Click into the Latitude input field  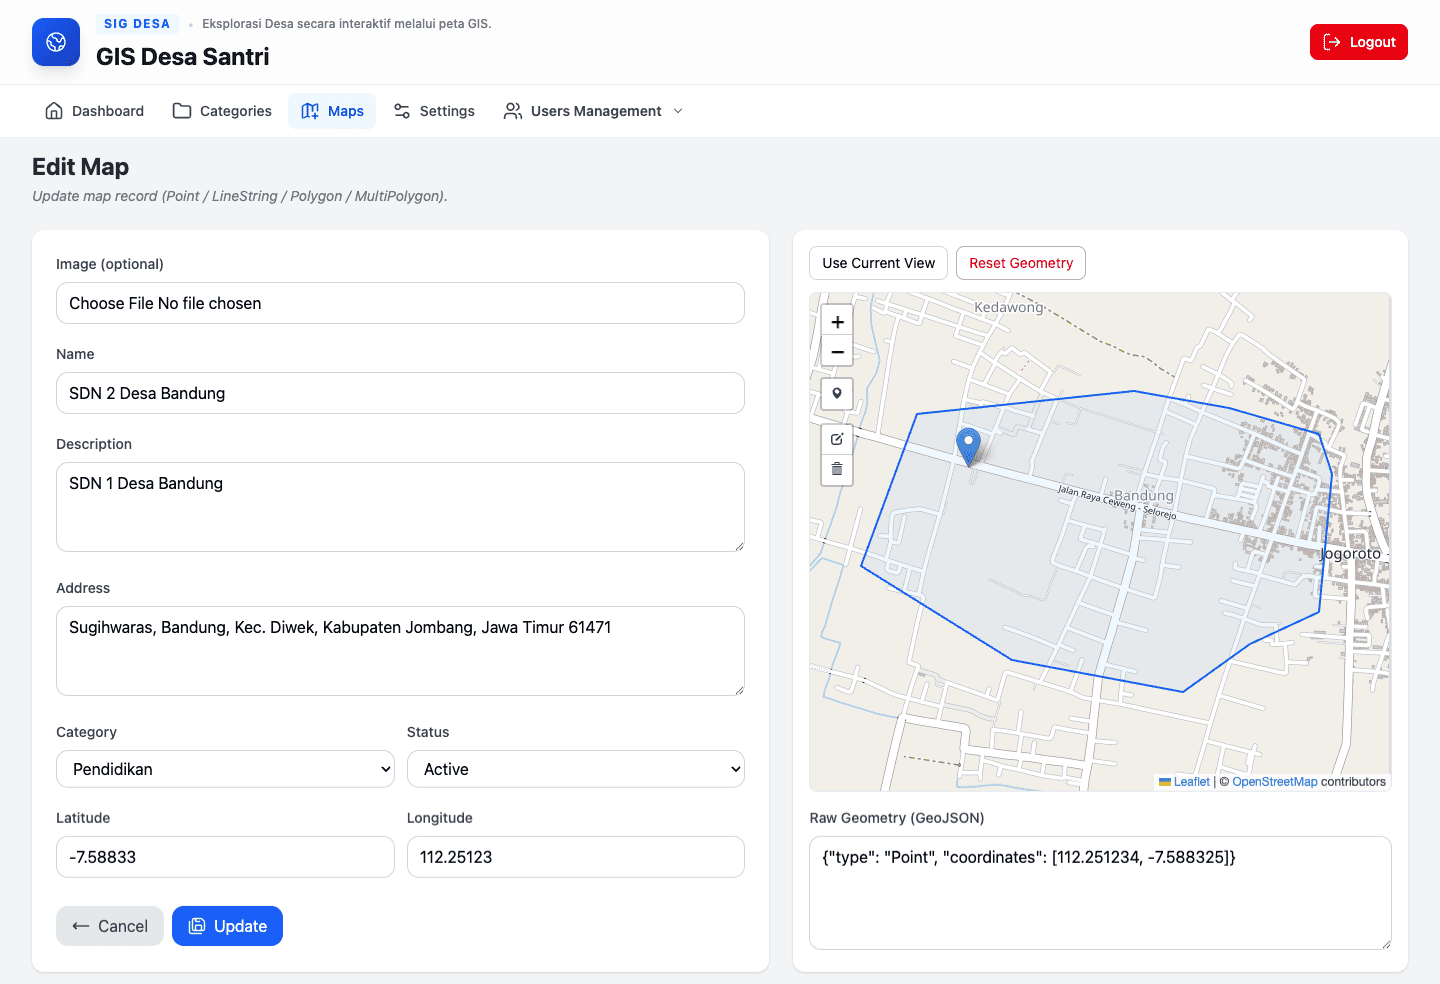(x=225, y=857)
